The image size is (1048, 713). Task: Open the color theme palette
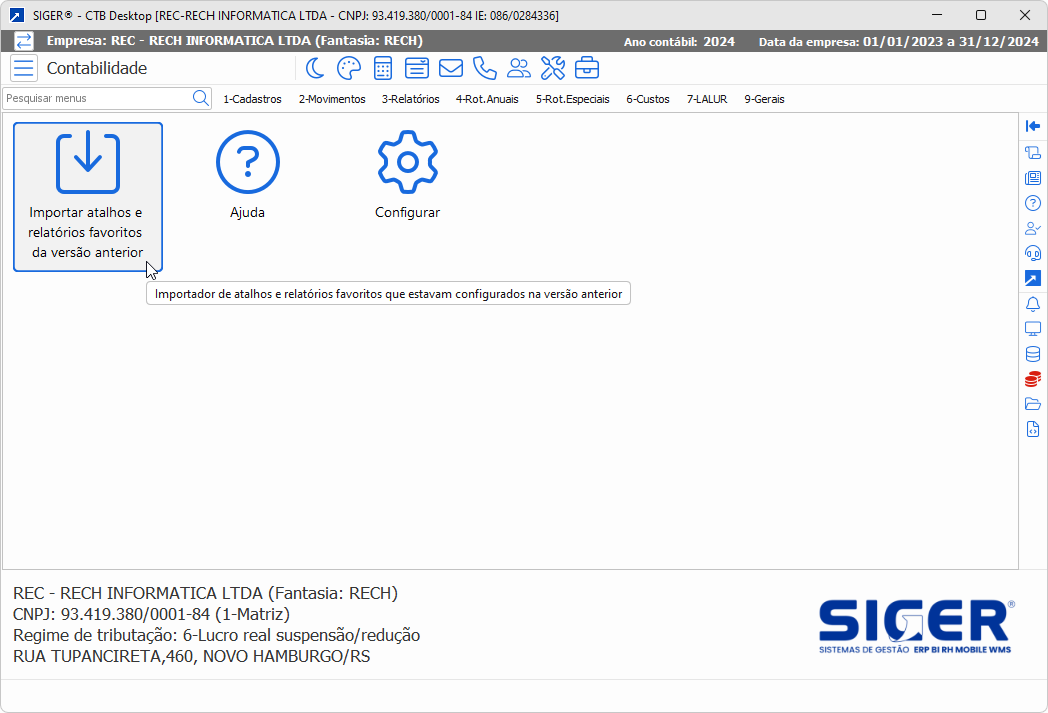click(349, 68)
